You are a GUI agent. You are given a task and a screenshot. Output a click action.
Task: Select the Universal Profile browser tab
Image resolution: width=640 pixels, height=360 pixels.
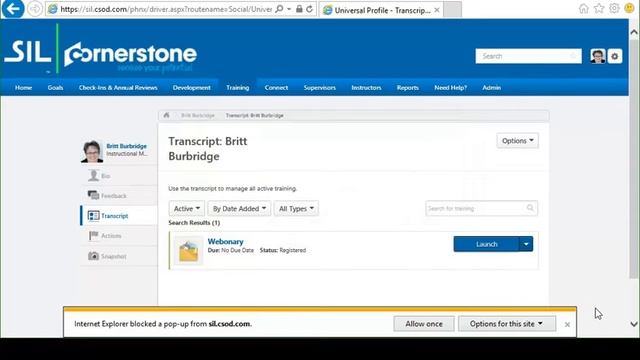(x=381, y=10)
